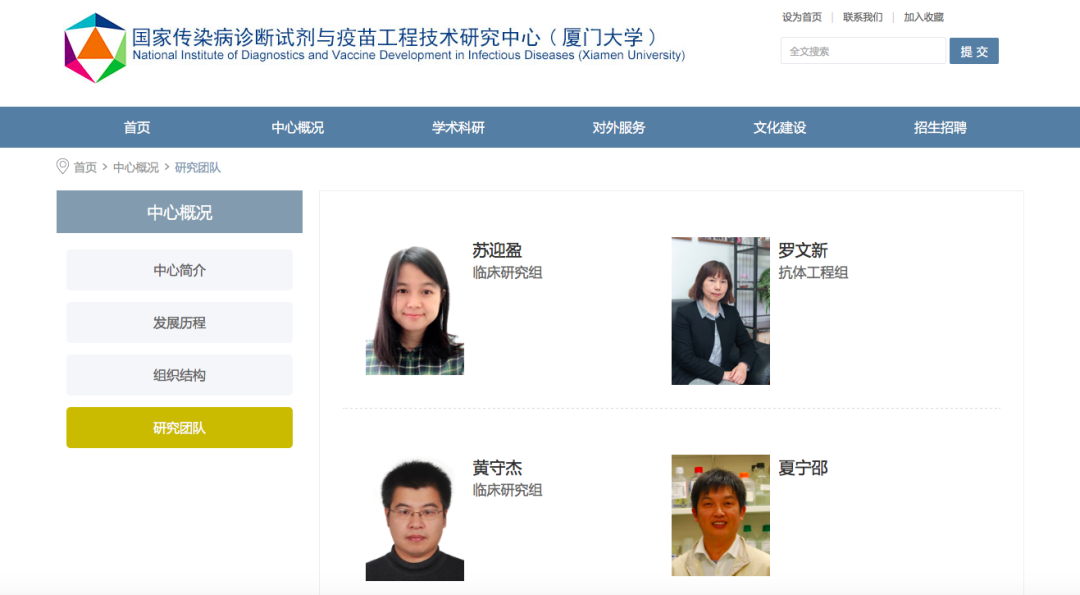Screen dimensions: 1080x595
Task: Open the 对外服务 navigation item
Action: [619, 127]
